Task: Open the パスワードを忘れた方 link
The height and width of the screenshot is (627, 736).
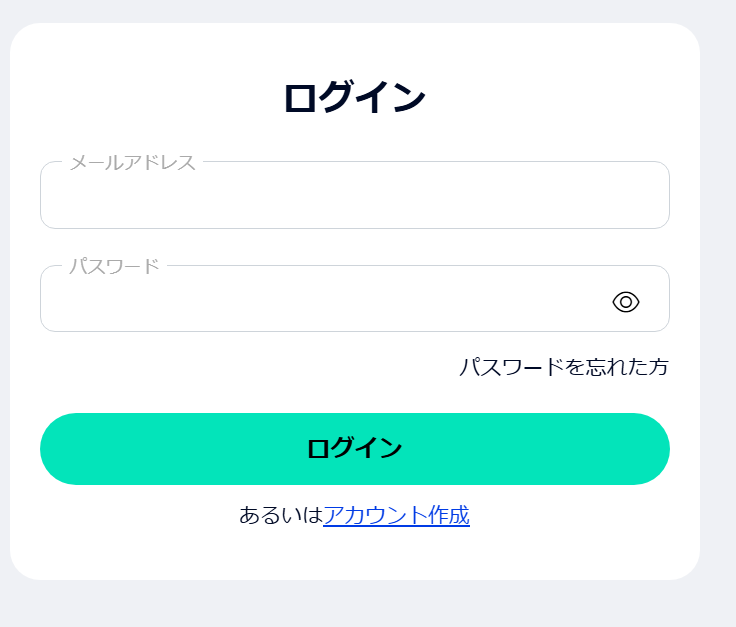Action: 563,367
